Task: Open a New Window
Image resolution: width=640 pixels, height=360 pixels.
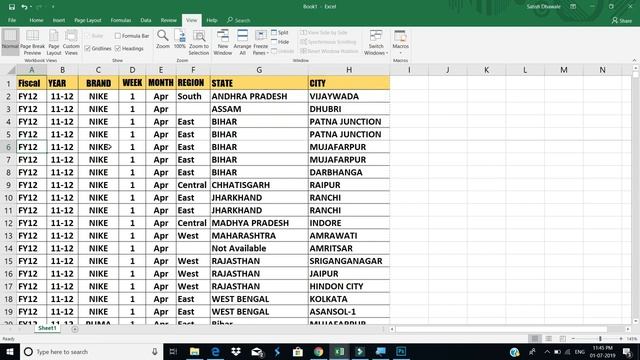Action: (x=223, y=42)
